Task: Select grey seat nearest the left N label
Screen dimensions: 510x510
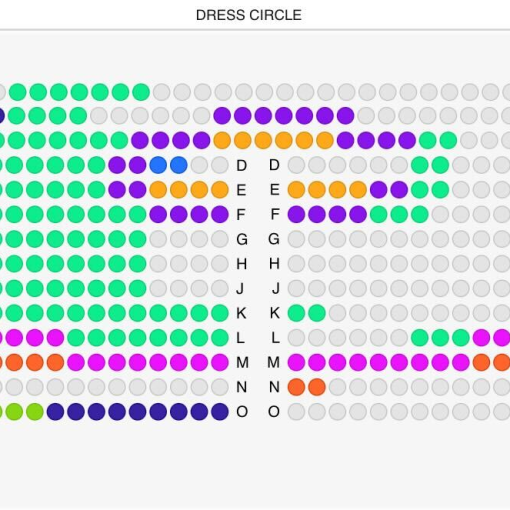Action: (220, 387)
